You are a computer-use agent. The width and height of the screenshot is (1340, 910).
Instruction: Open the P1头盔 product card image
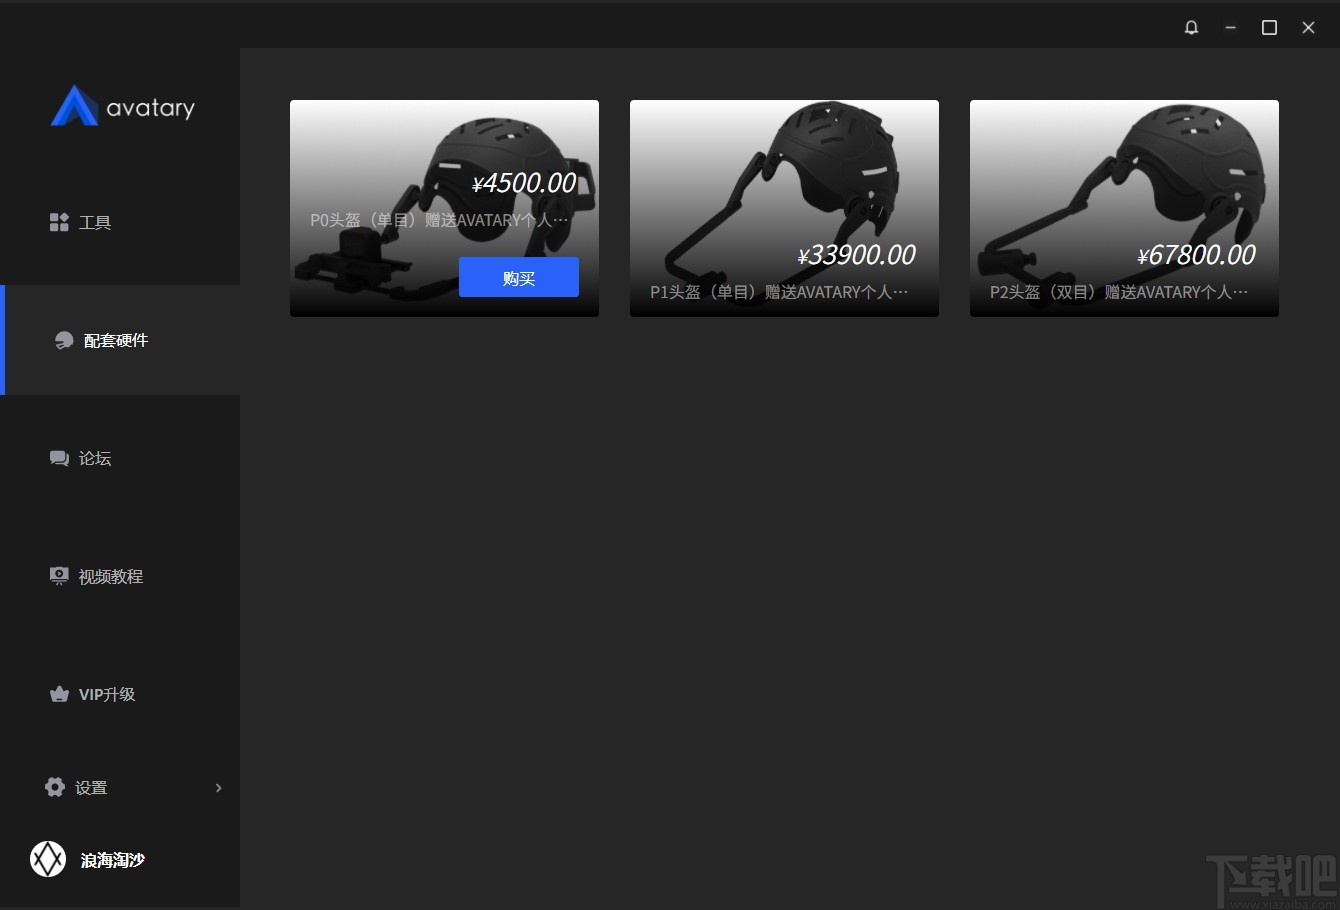[784, 208]
